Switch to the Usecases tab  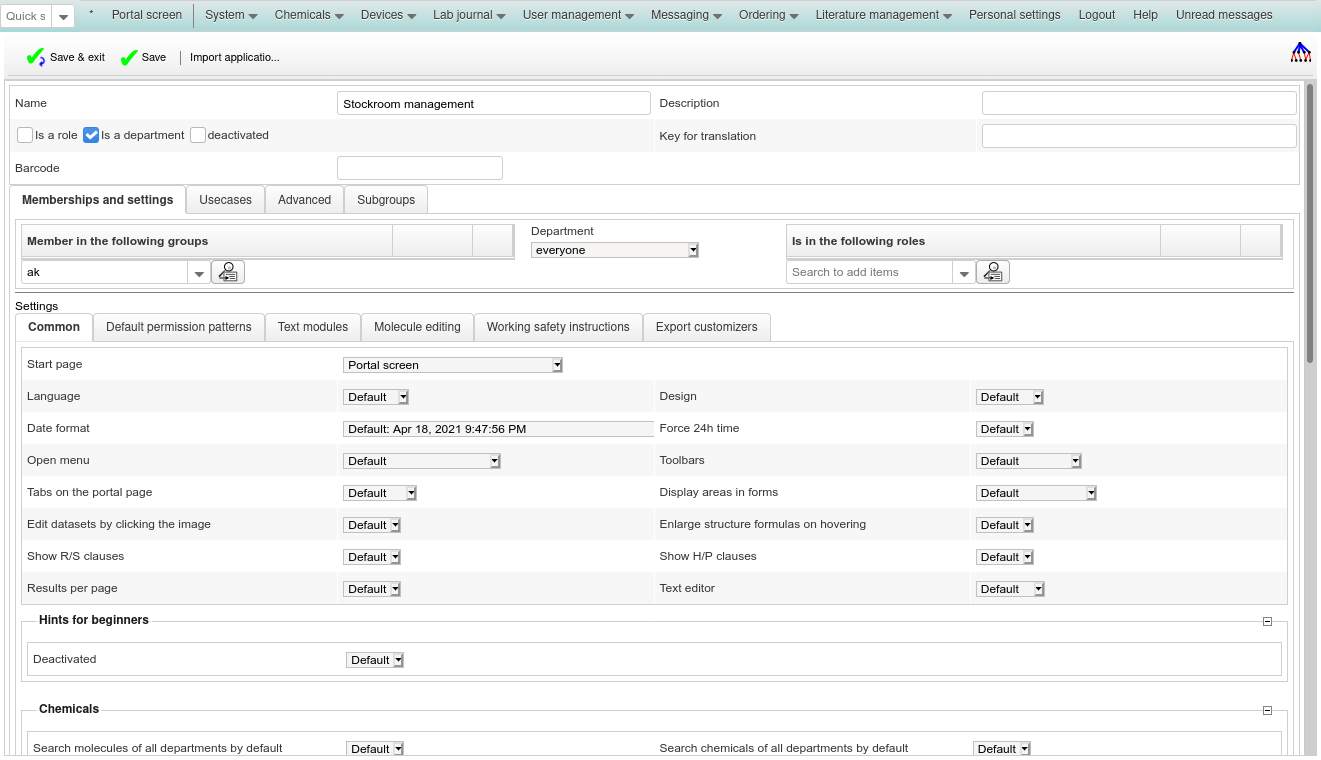[225, 200]
